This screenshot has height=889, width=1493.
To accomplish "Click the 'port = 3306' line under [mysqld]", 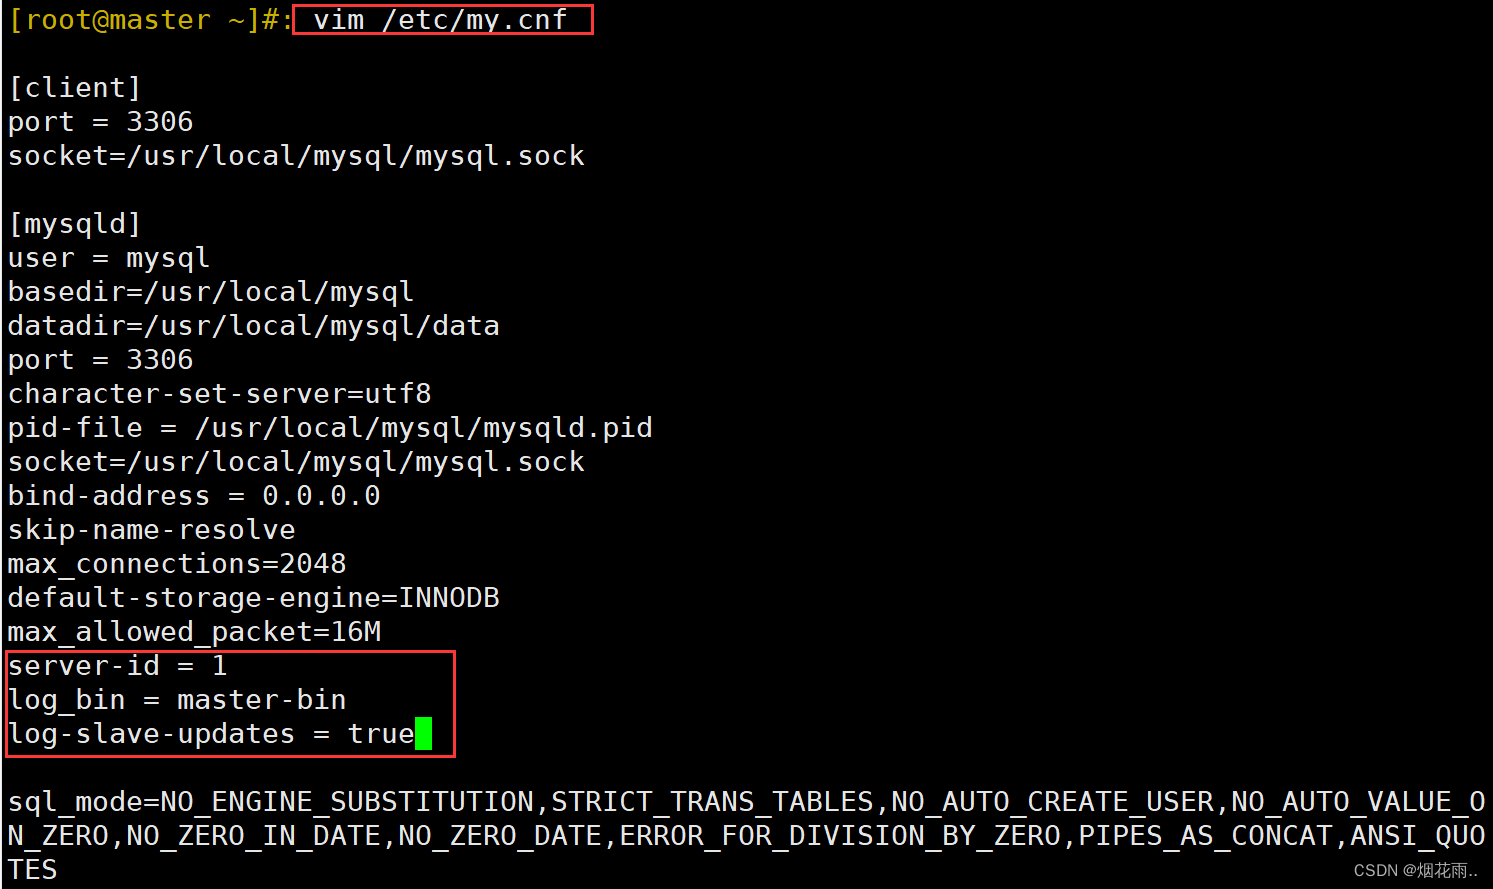I will pyautogui.click(x=100, y=360).
